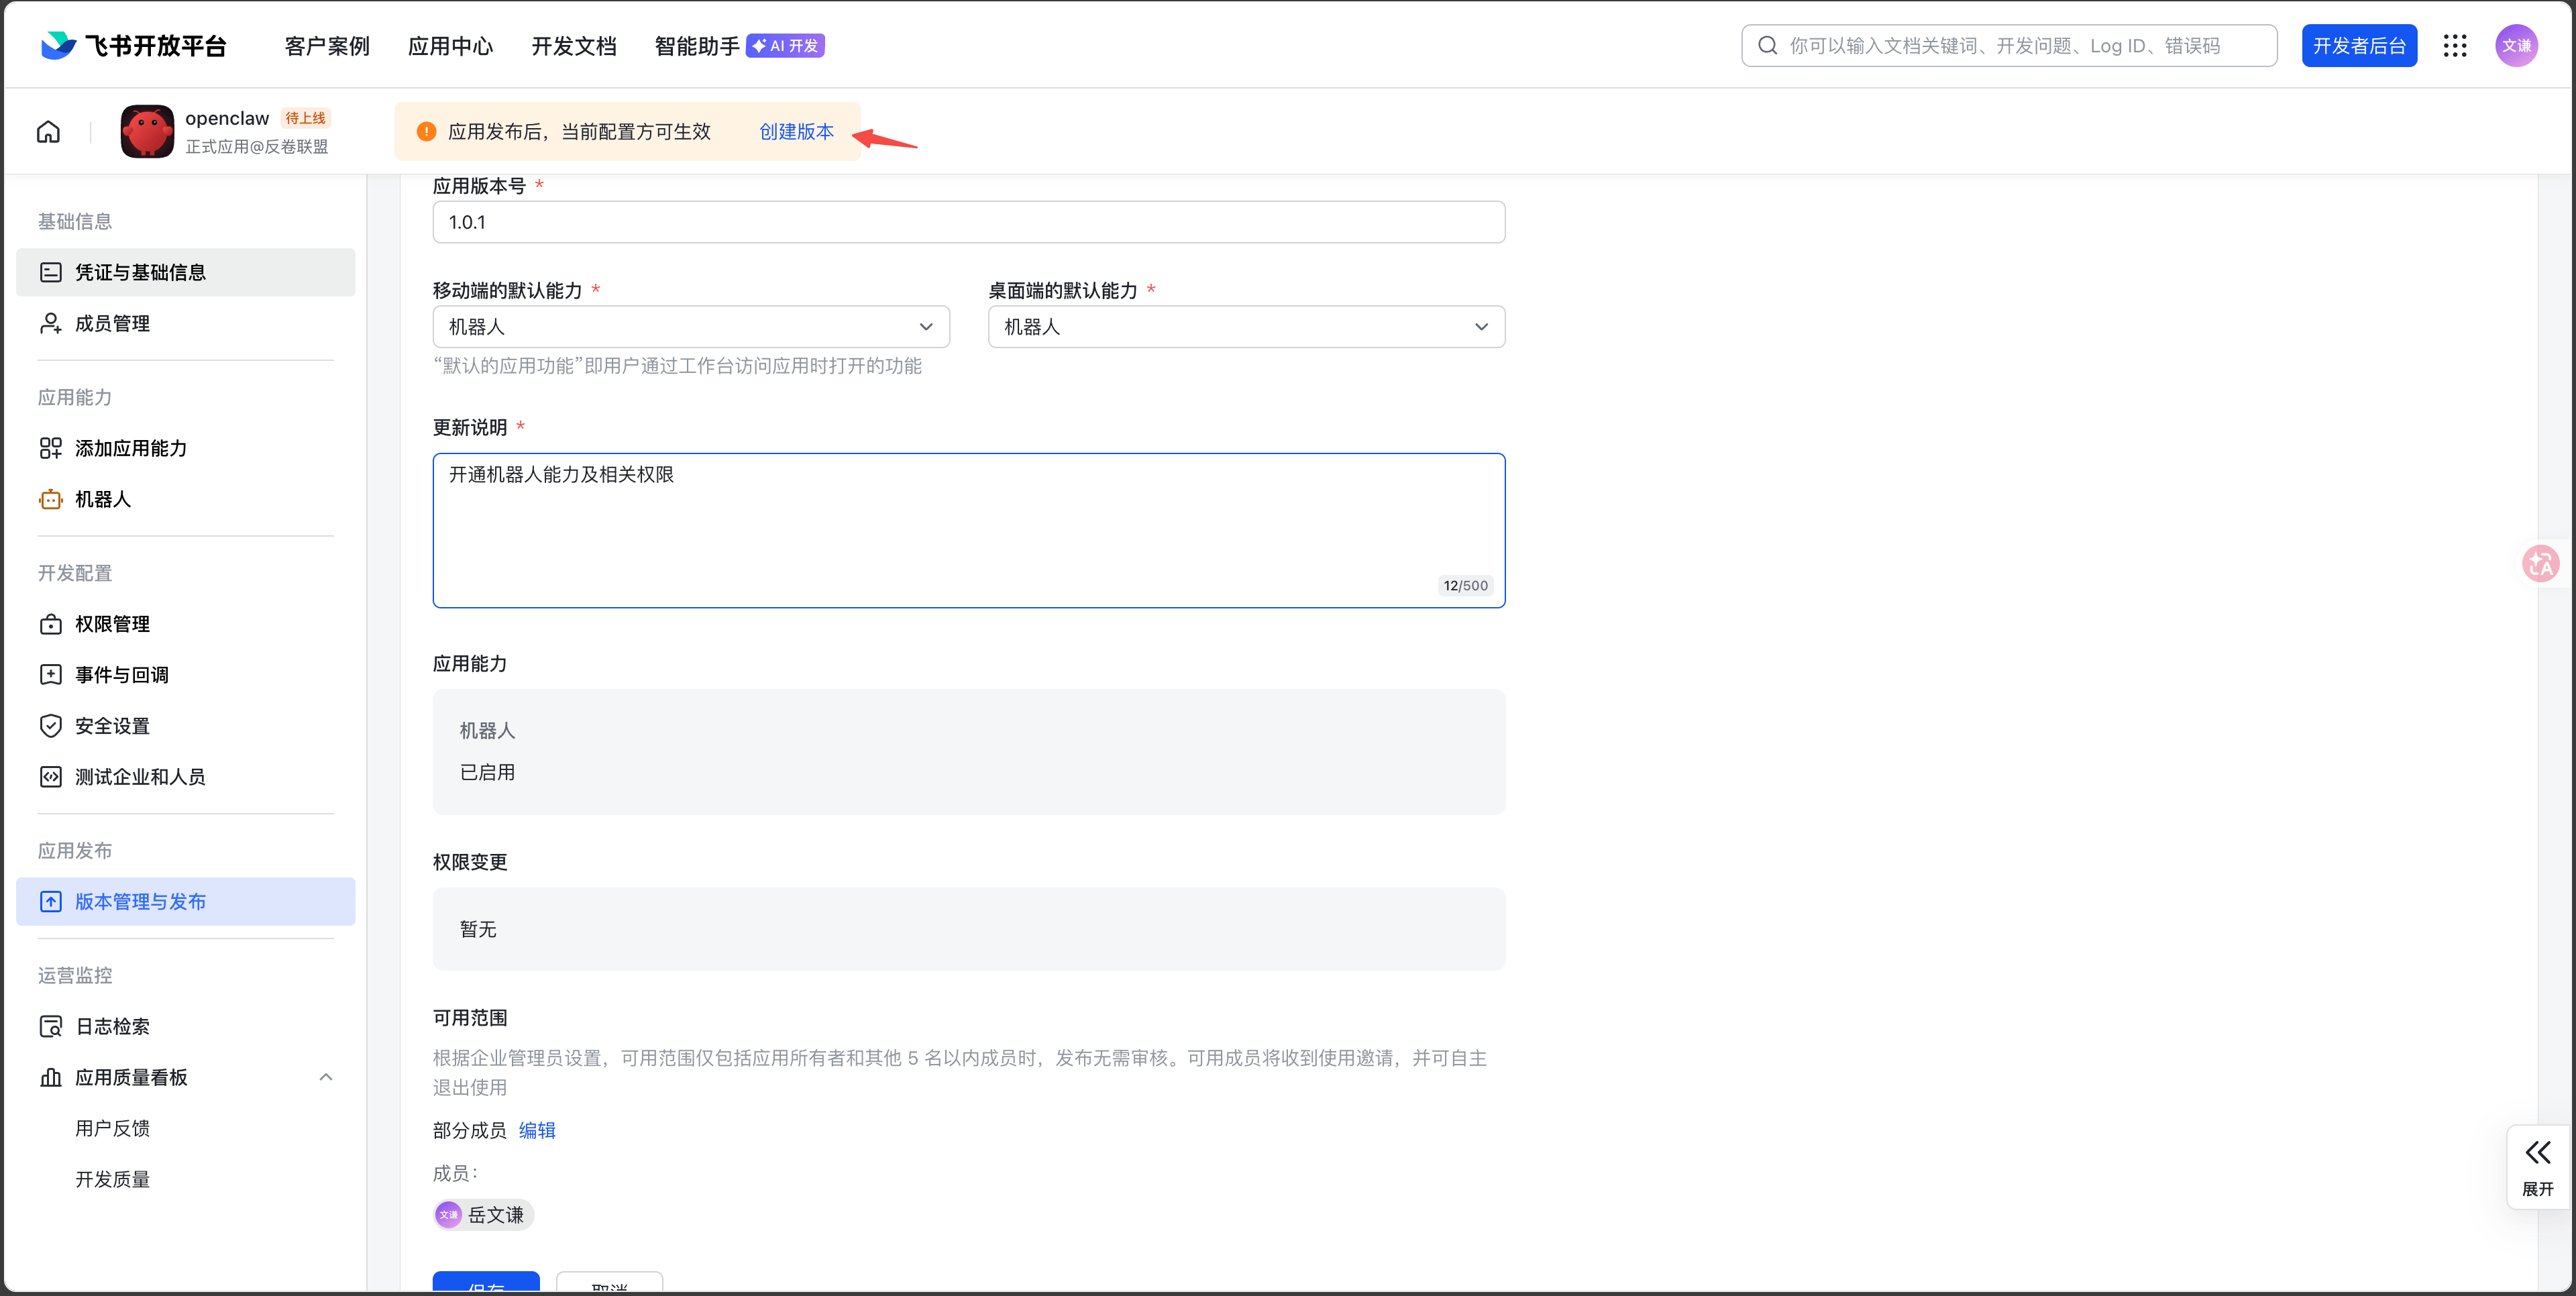Click the 12/500 character counter
The width and height of the screenshot is (2576, 1296).
pos(1465,586)
